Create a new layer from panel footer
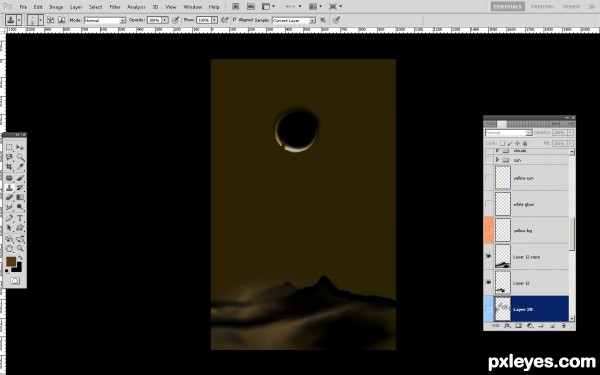Image resolution: width=600 pixels, height=375 pixels. point(552,326)
